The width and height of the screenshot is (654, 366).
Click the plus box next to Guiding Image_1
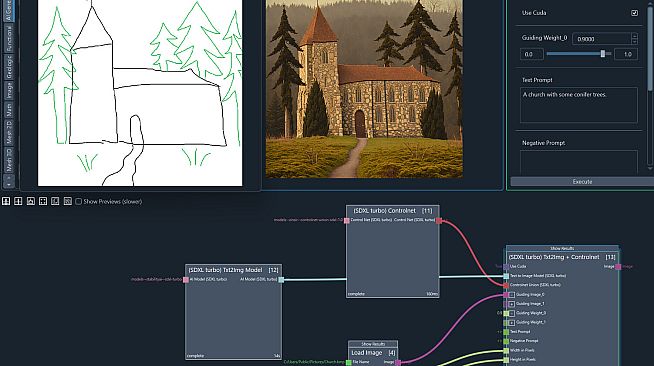pos(512,304)
